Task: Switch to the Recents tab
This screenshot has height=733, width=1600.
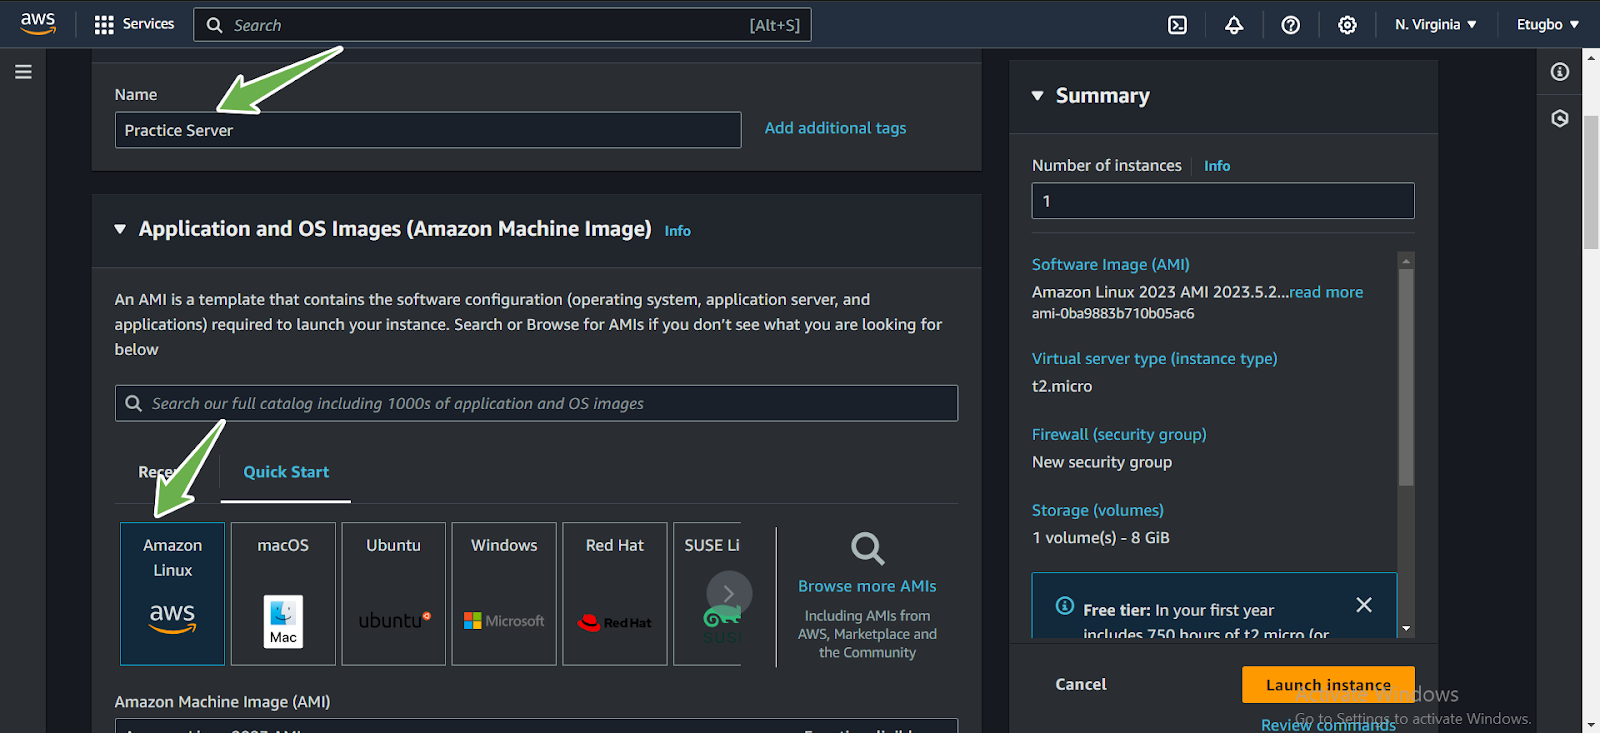Action: pos(160,472)
